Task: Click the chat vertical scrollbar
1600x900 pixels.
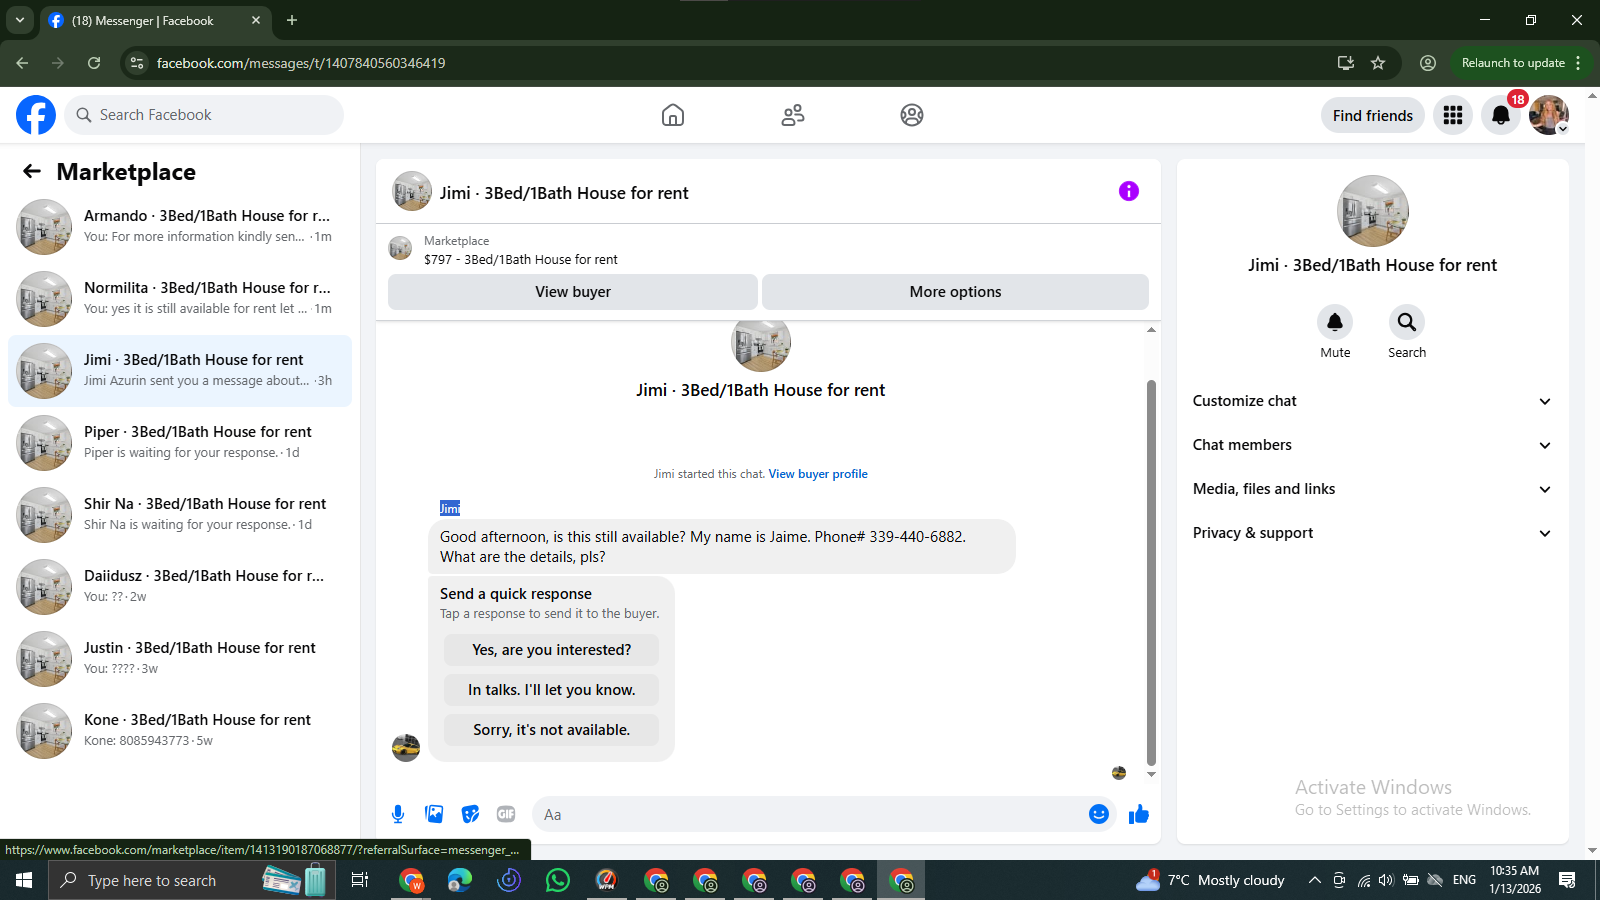Action: tap(1151, 572)
